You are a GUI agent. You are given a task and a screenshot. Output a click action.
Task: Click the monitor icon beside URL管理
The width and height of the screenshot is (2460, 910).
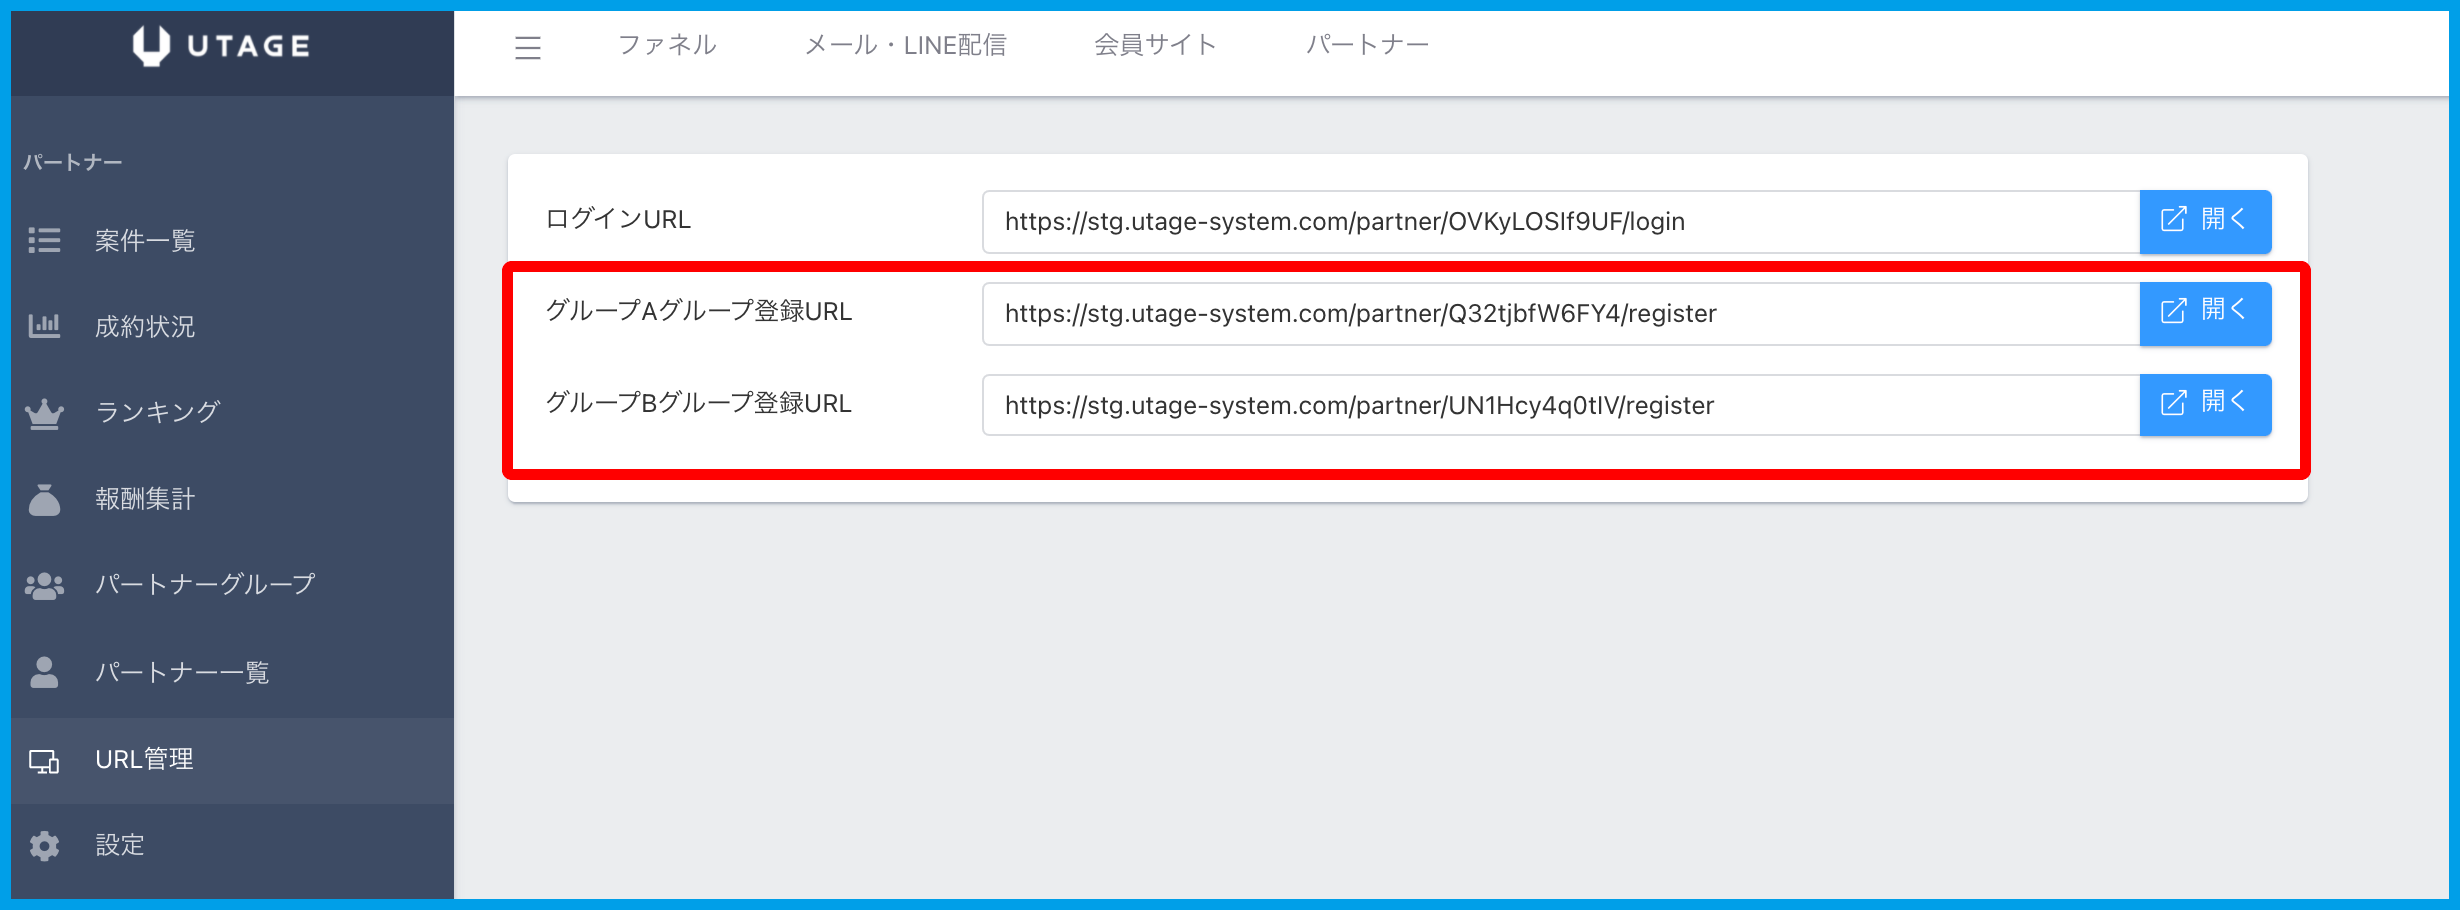tap(44, 761)
